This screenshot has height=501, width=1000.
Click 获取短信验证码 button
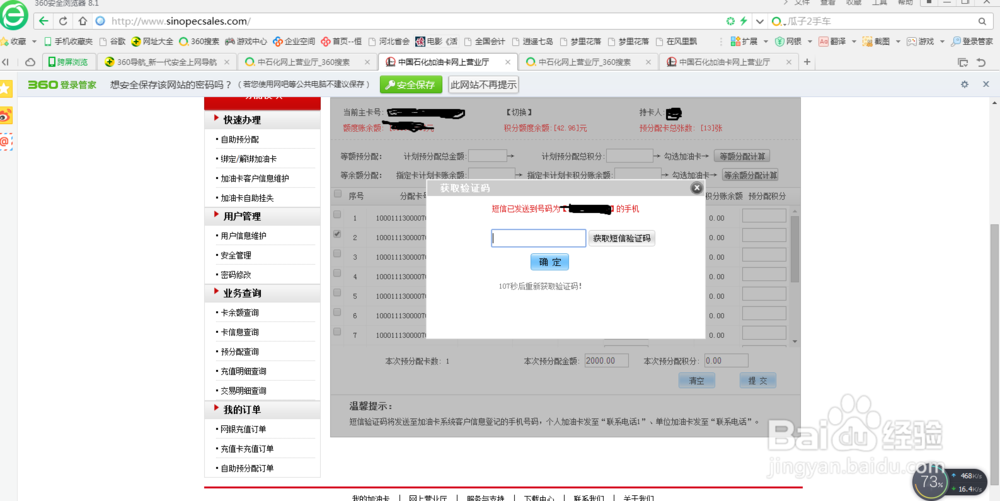622,238
